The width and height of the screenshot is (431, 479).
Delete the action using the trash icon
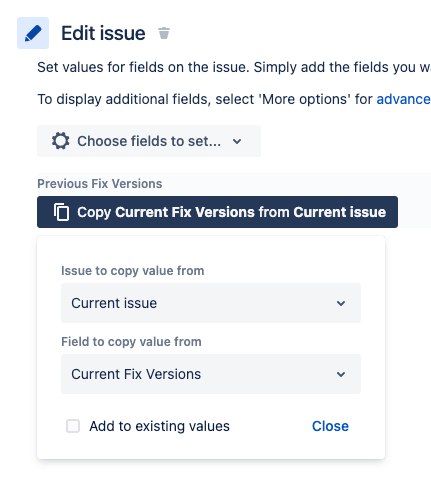(164, 33)
